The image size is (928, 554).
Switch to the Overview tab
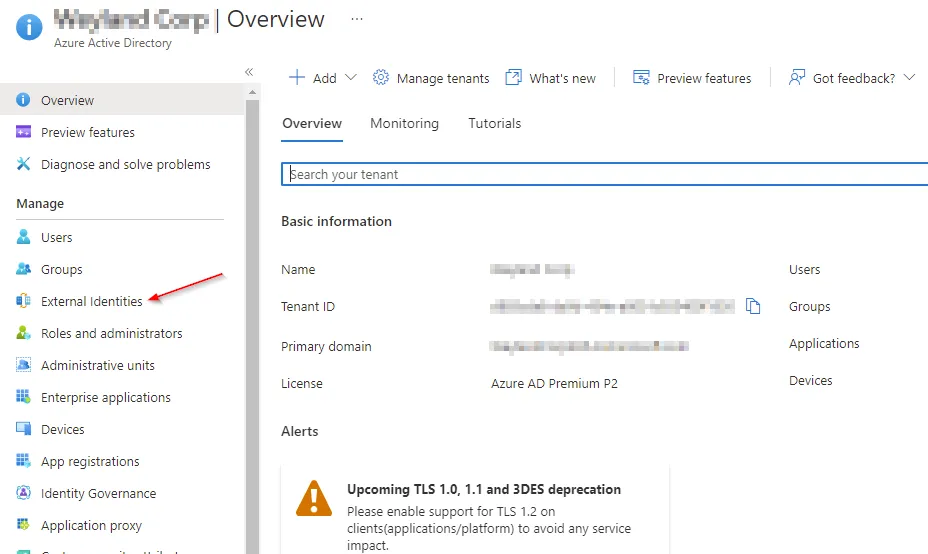click(x=312, y=123)
